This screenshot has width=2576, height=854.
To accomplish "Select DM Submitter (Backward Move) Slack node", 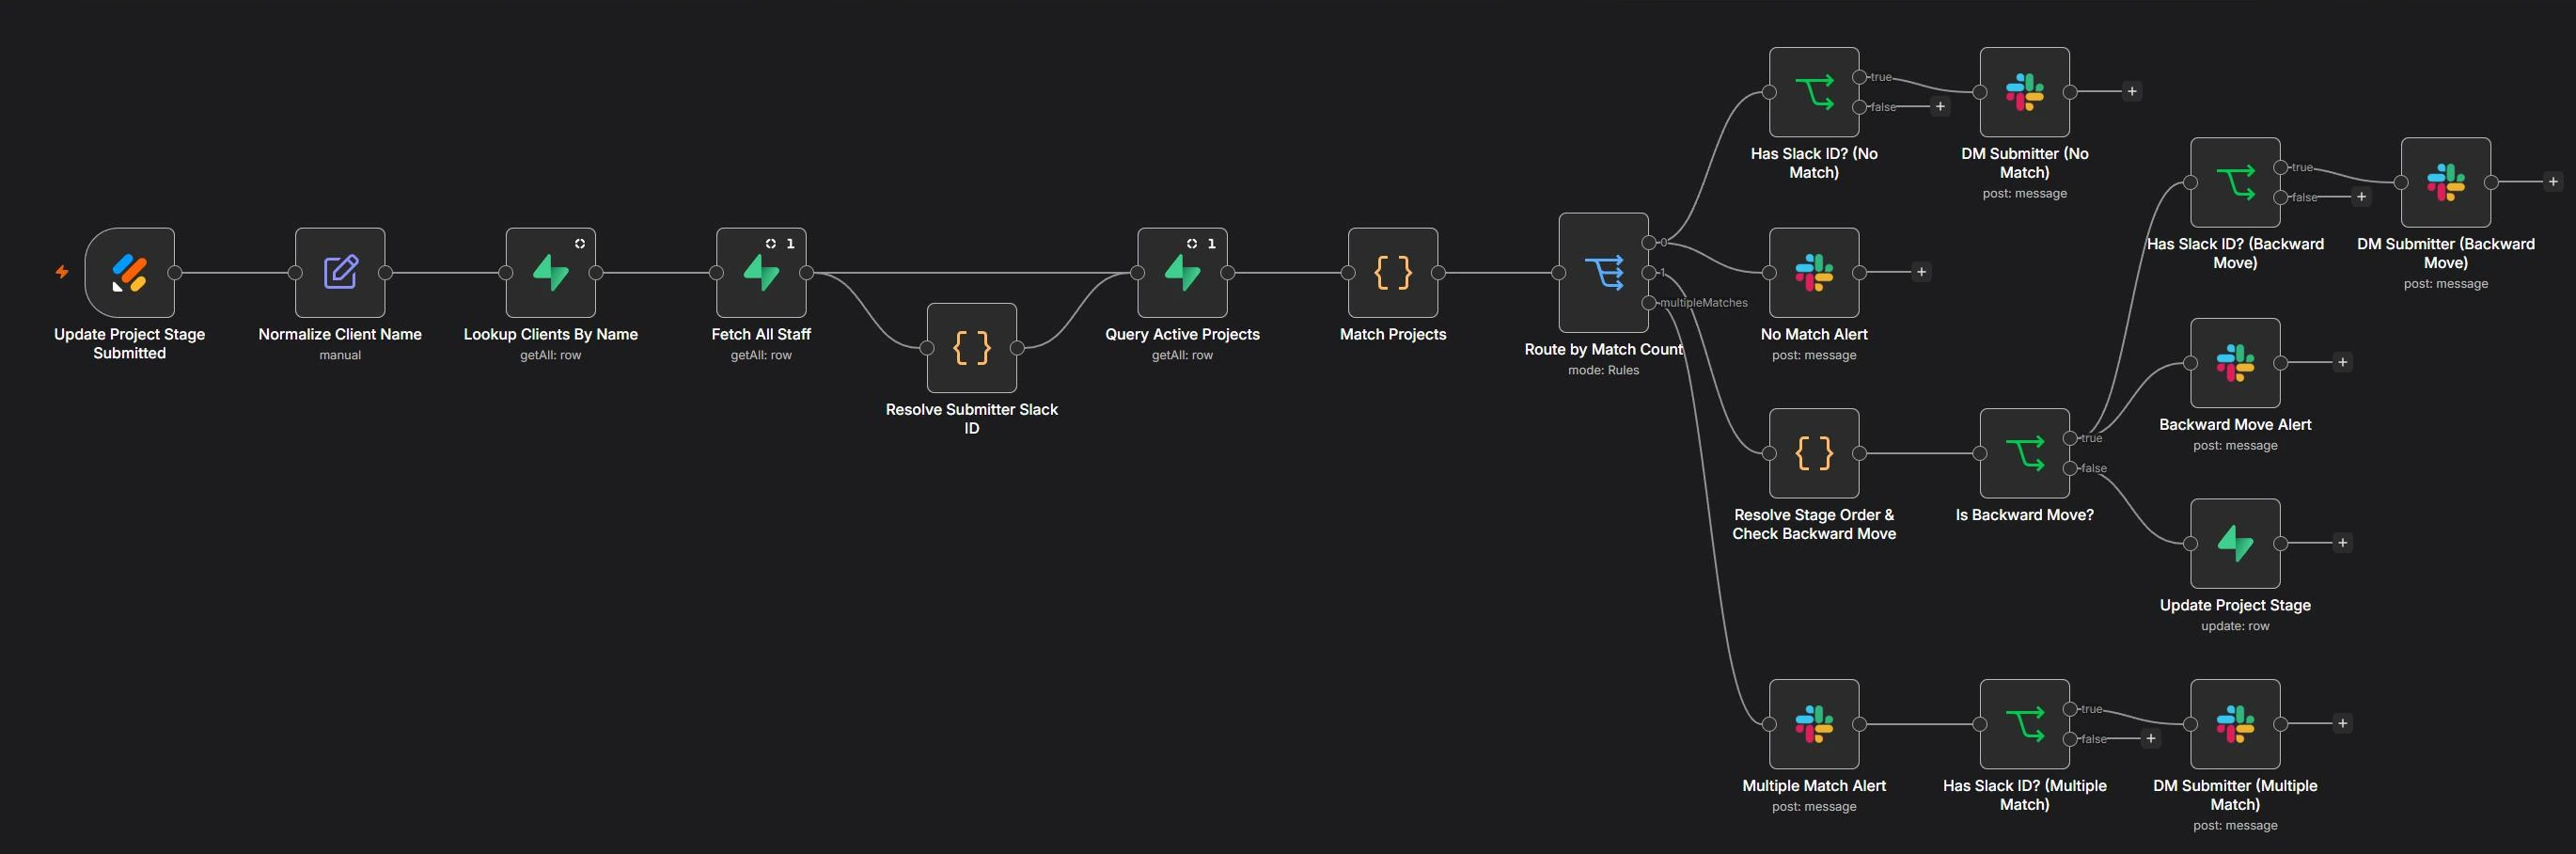I will [x=2446, y=182].
